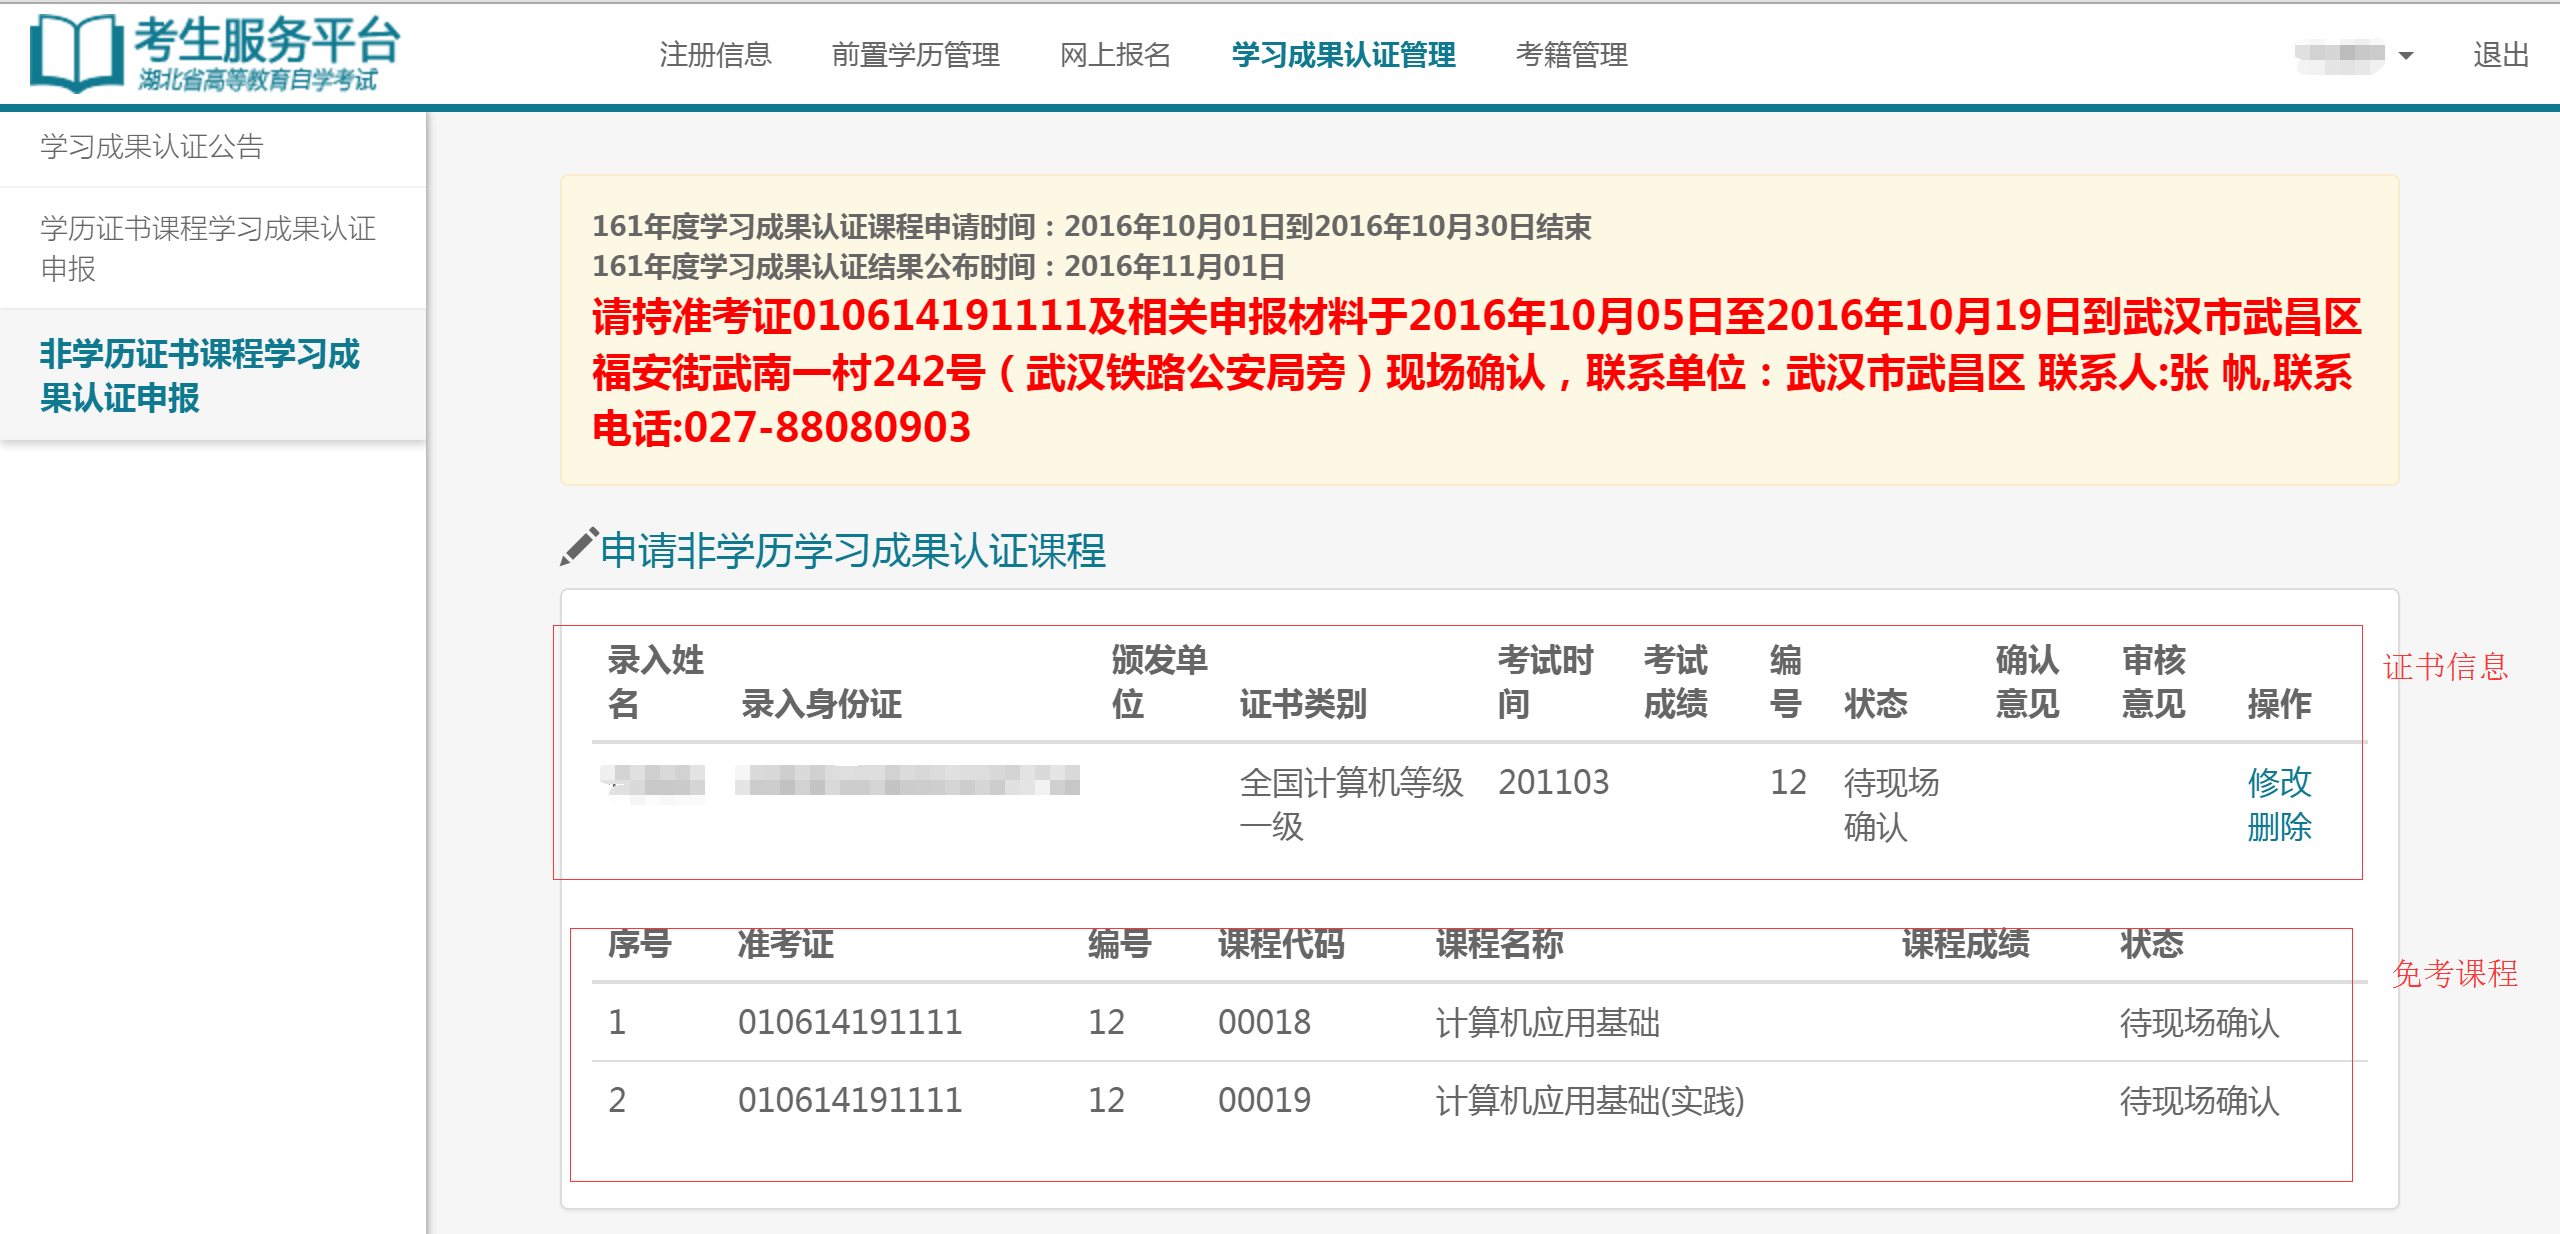
Task: Go to 网上报名 in the top navigation
Action: 1117,55
